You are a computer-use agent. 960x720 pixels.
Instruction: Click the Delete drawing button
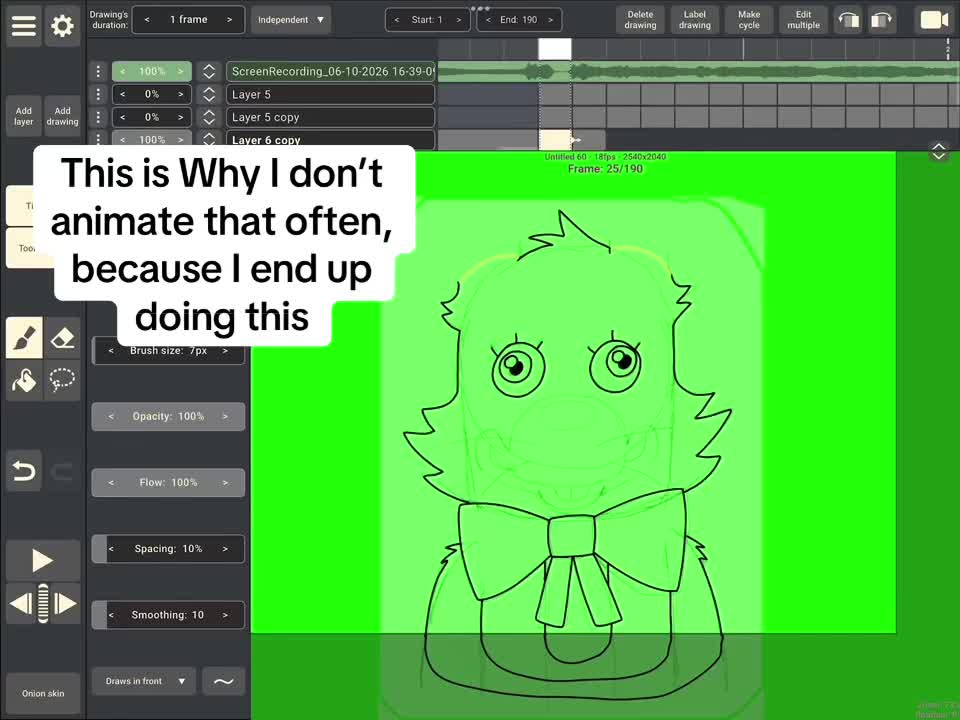[x=640, y=20]
